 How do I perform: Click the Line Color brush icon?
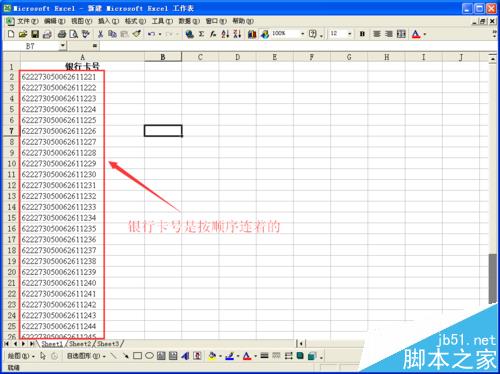tap(229, 356)
